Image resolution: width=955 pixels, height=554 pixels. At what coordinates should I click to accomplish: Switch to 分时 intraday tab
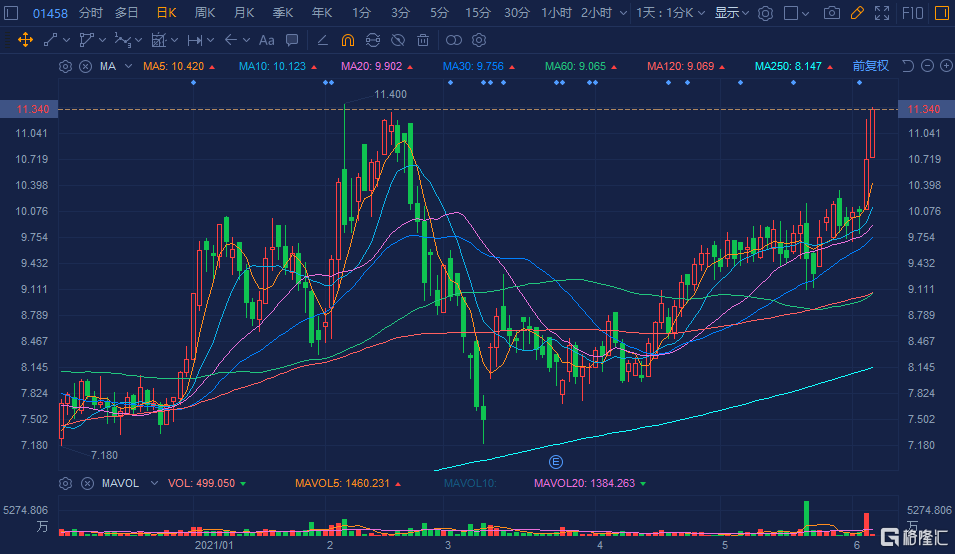(x=90, y=13)
